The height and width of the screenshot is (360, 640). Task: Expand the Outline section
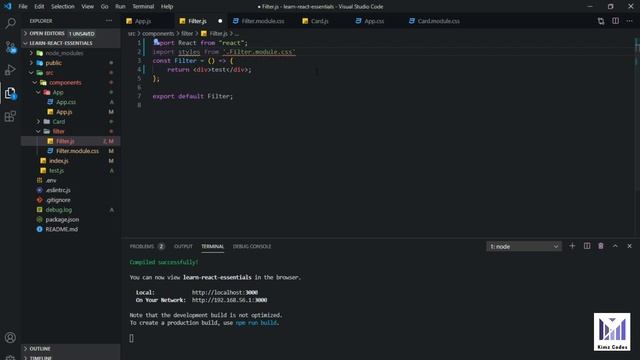[71, 349]
